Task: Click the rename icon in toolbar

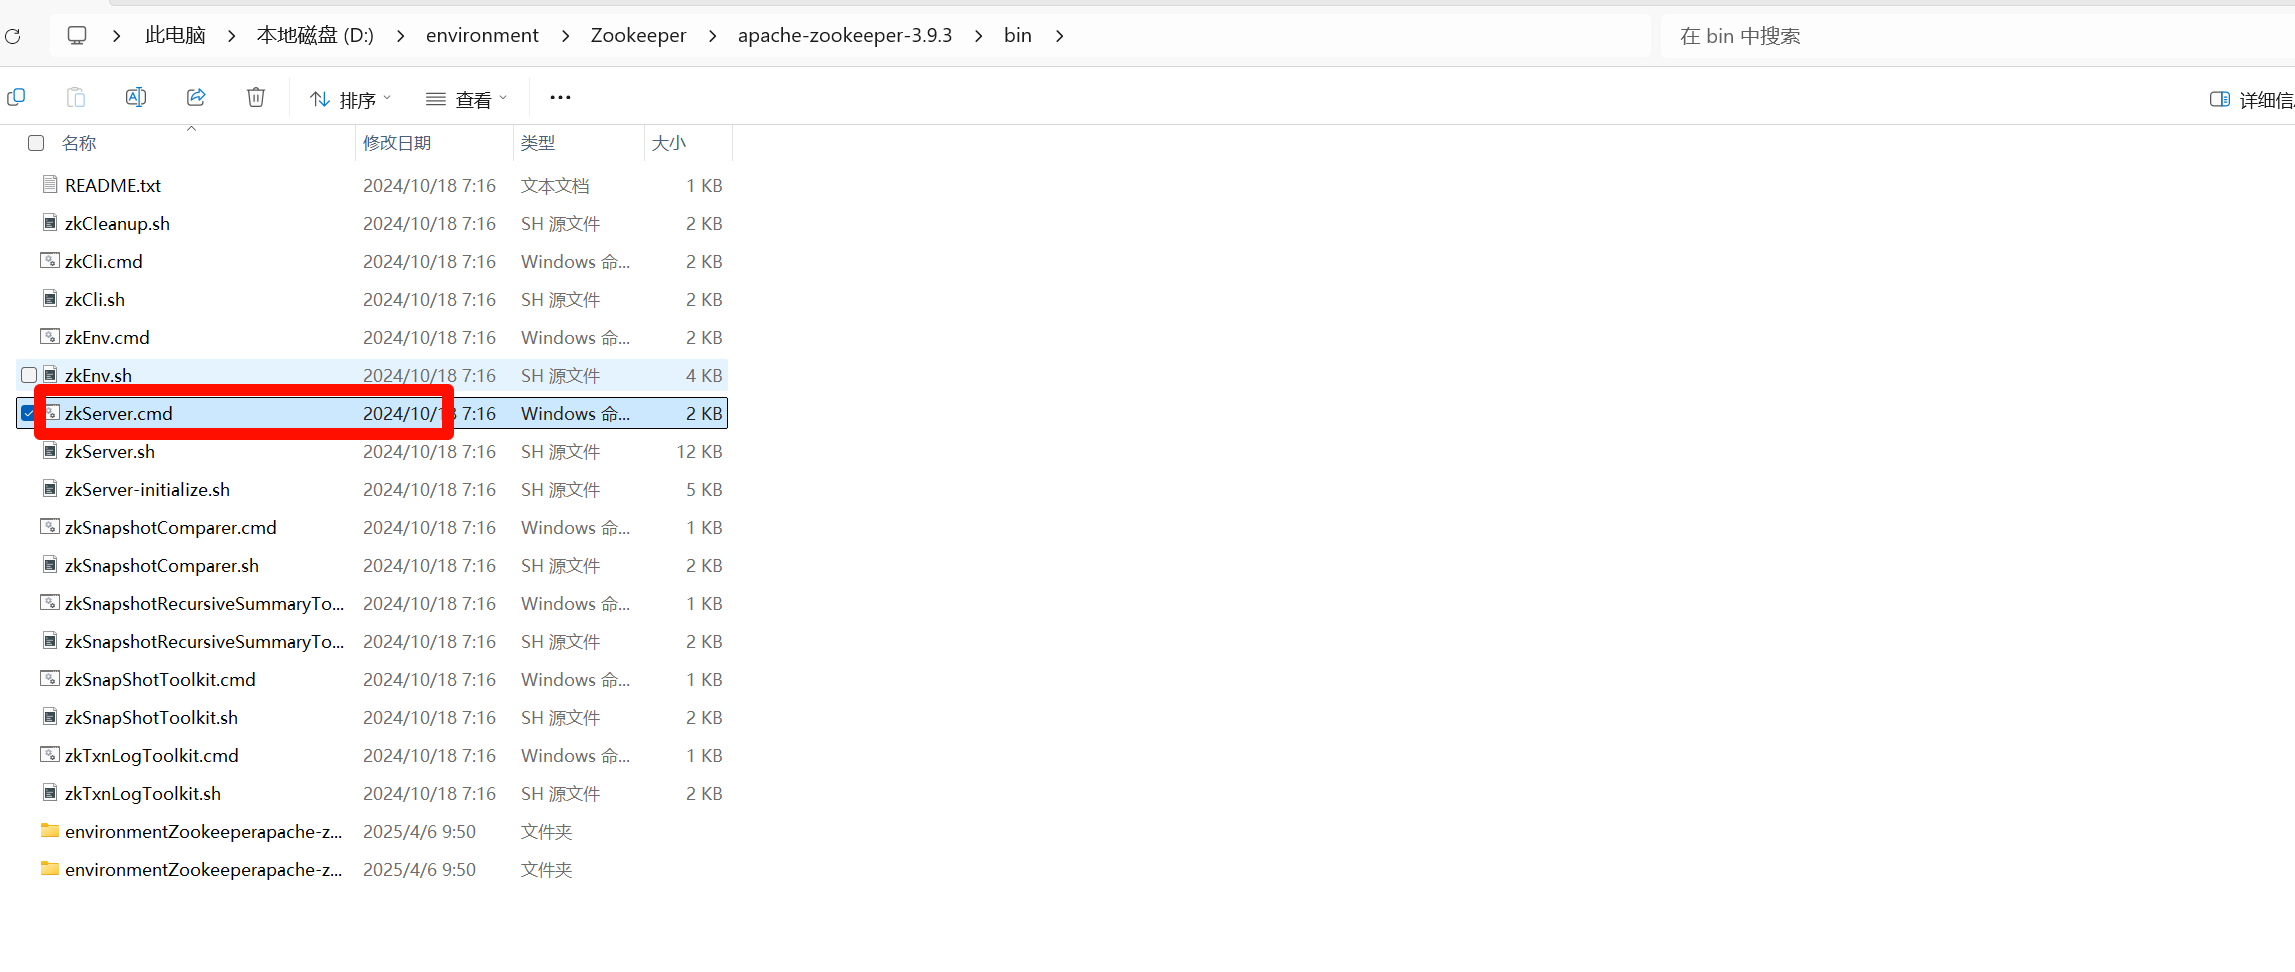Action: pos(136,97)
